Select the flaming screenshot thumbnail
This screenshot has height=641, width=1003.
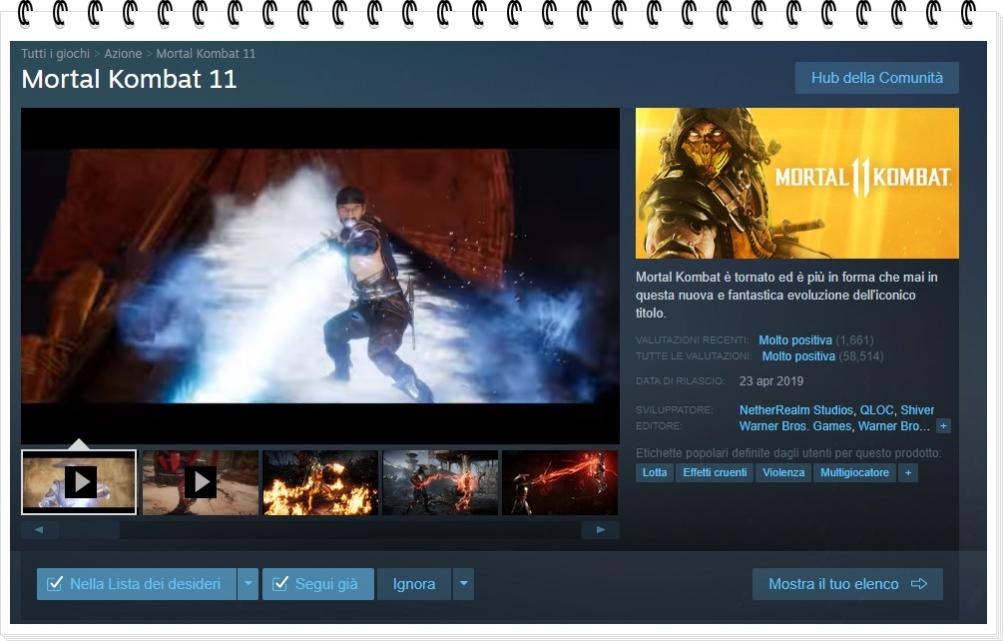[320, 481]
